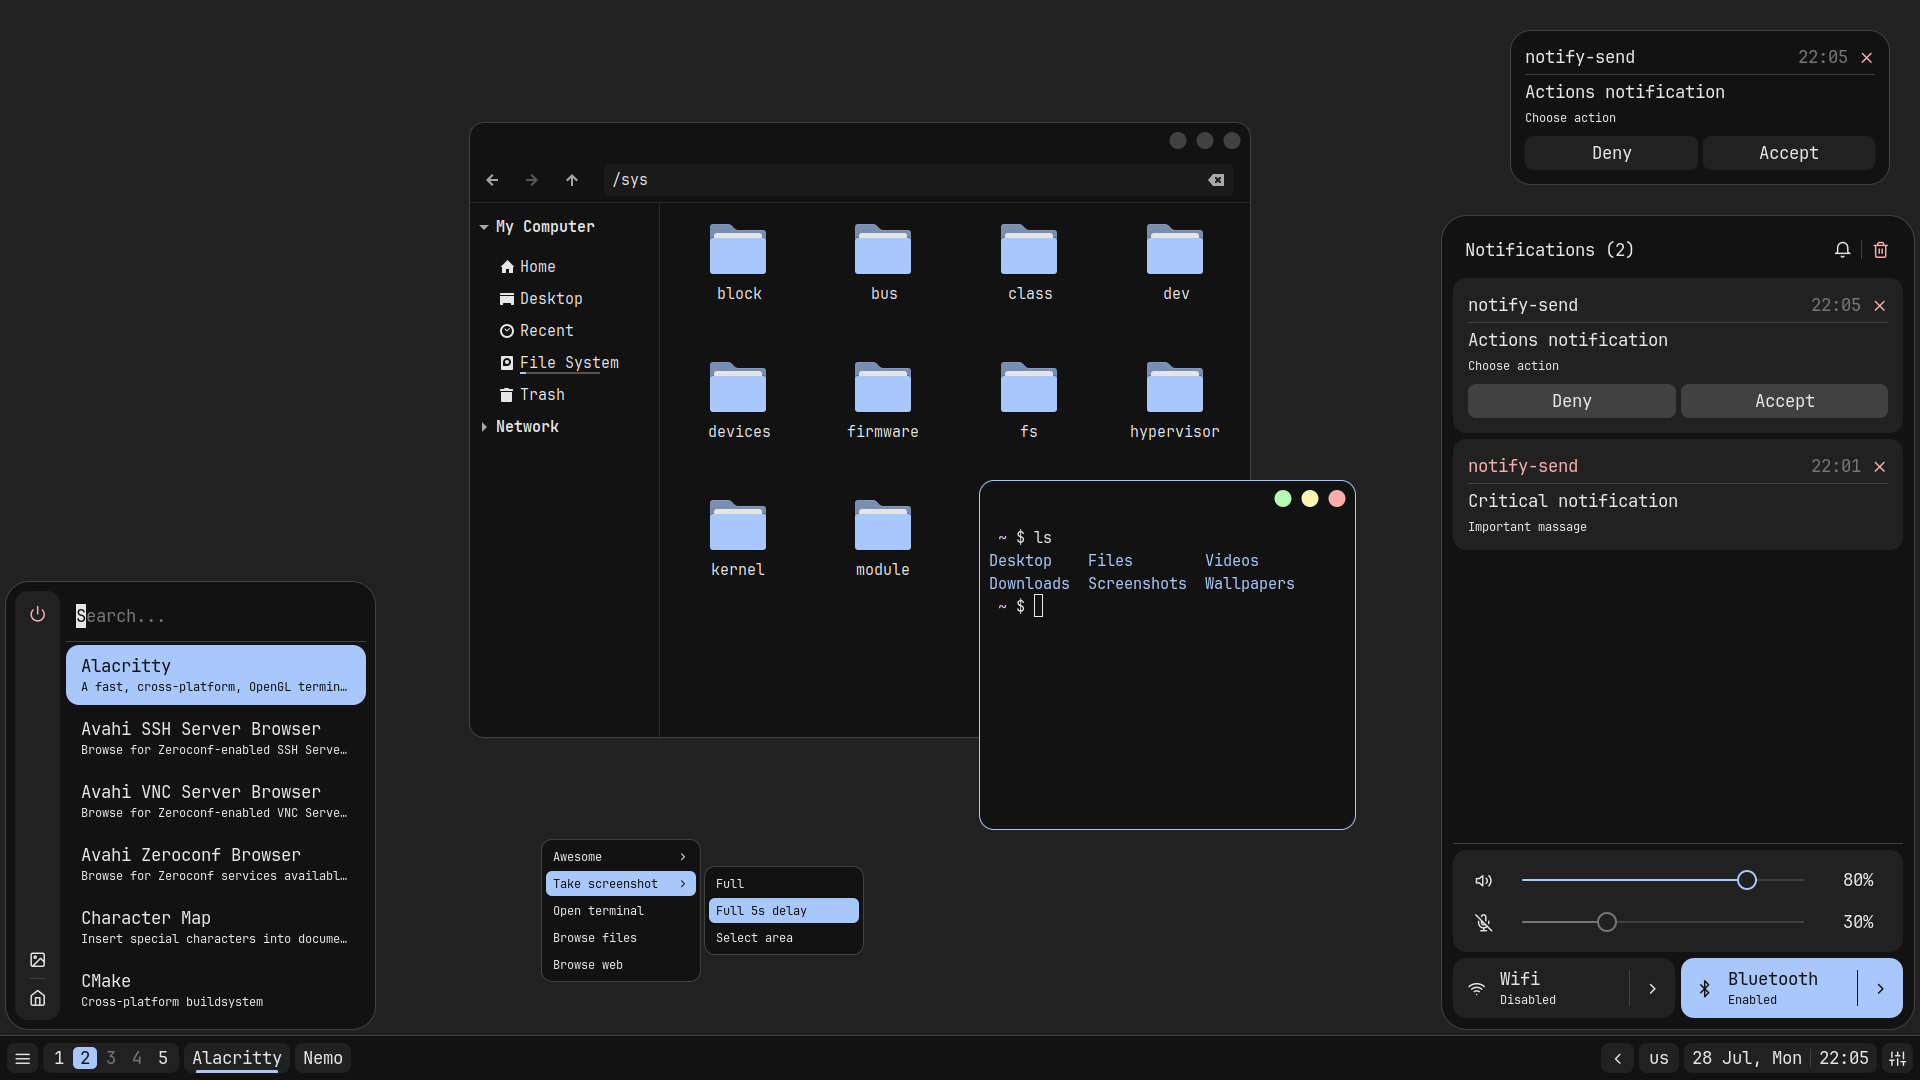Select Open terminal menu entry

coord(620,911)
